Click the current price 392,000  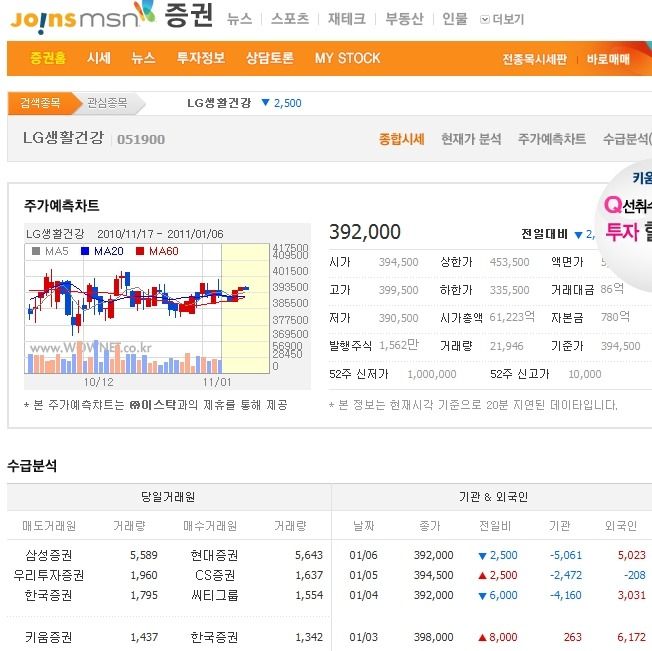click(x=365, y=232)
